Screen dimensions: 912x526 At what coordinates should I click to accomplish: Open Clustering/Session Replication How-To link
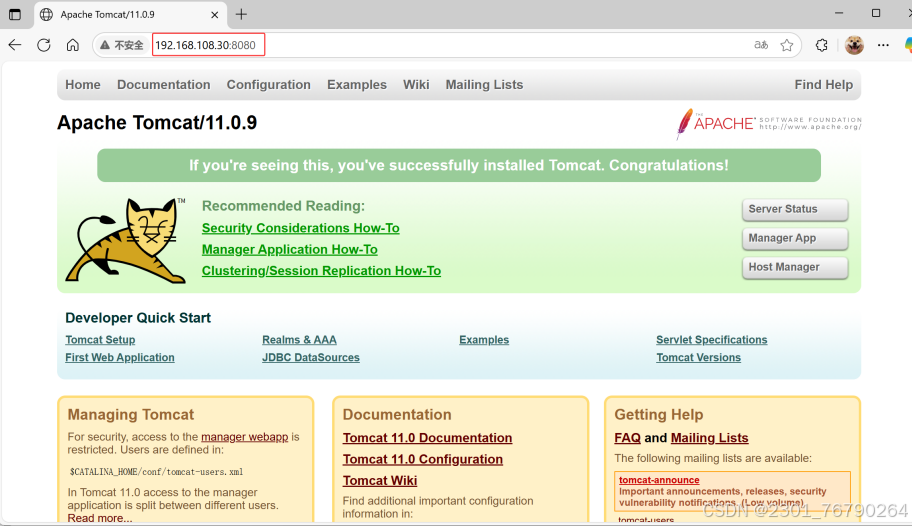pyautogui.click(x=321, y=271)
